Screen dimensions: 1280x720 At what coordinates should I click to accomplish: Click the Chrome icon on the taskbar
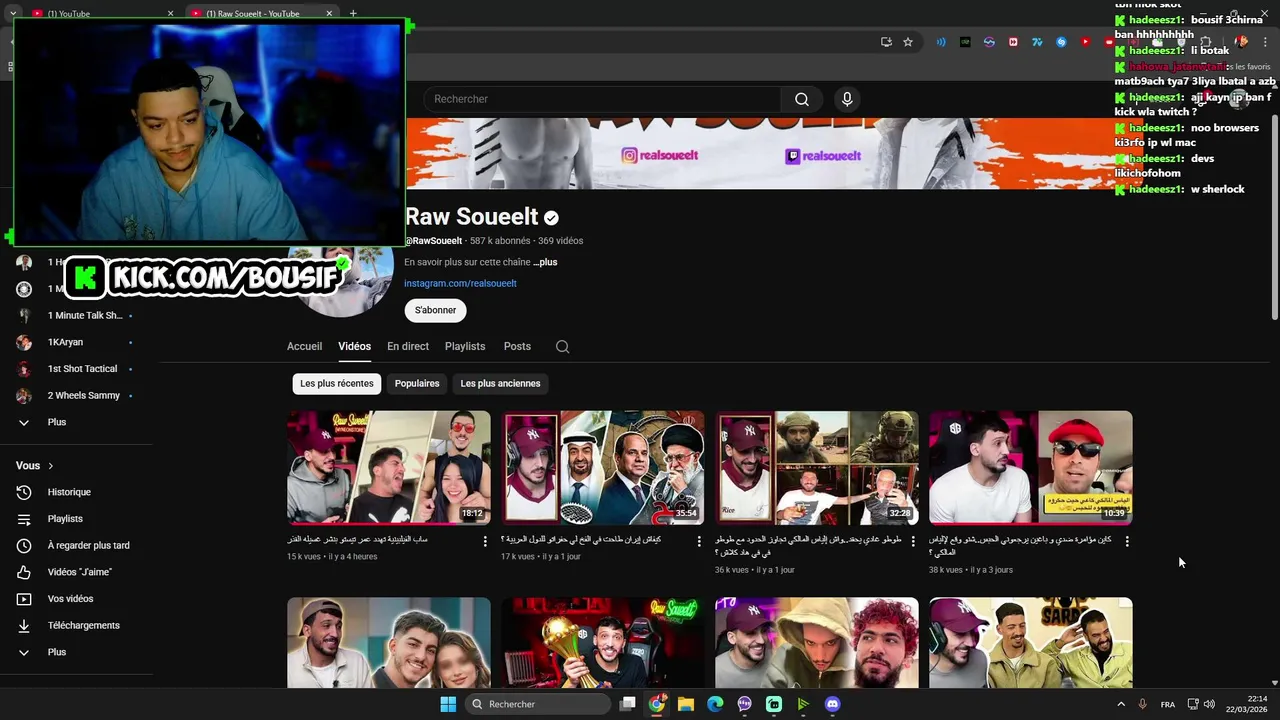point(656,704)
